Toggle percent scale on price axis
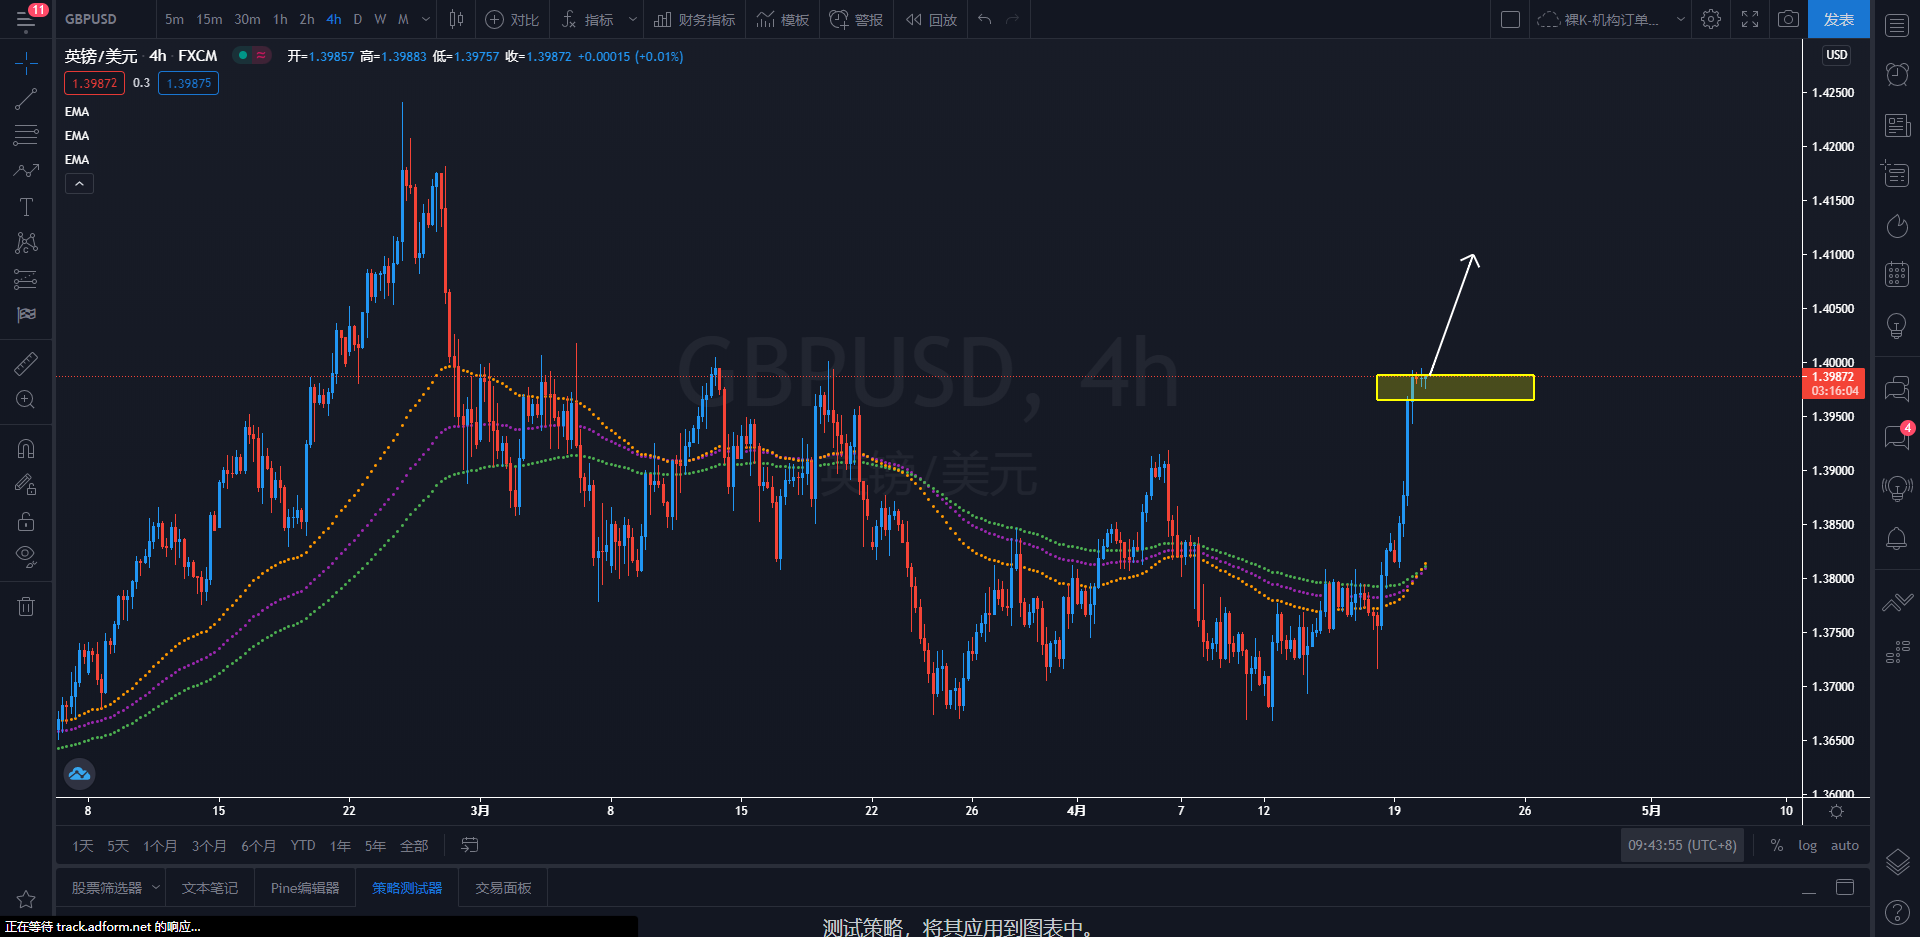 pos(1776,845)
